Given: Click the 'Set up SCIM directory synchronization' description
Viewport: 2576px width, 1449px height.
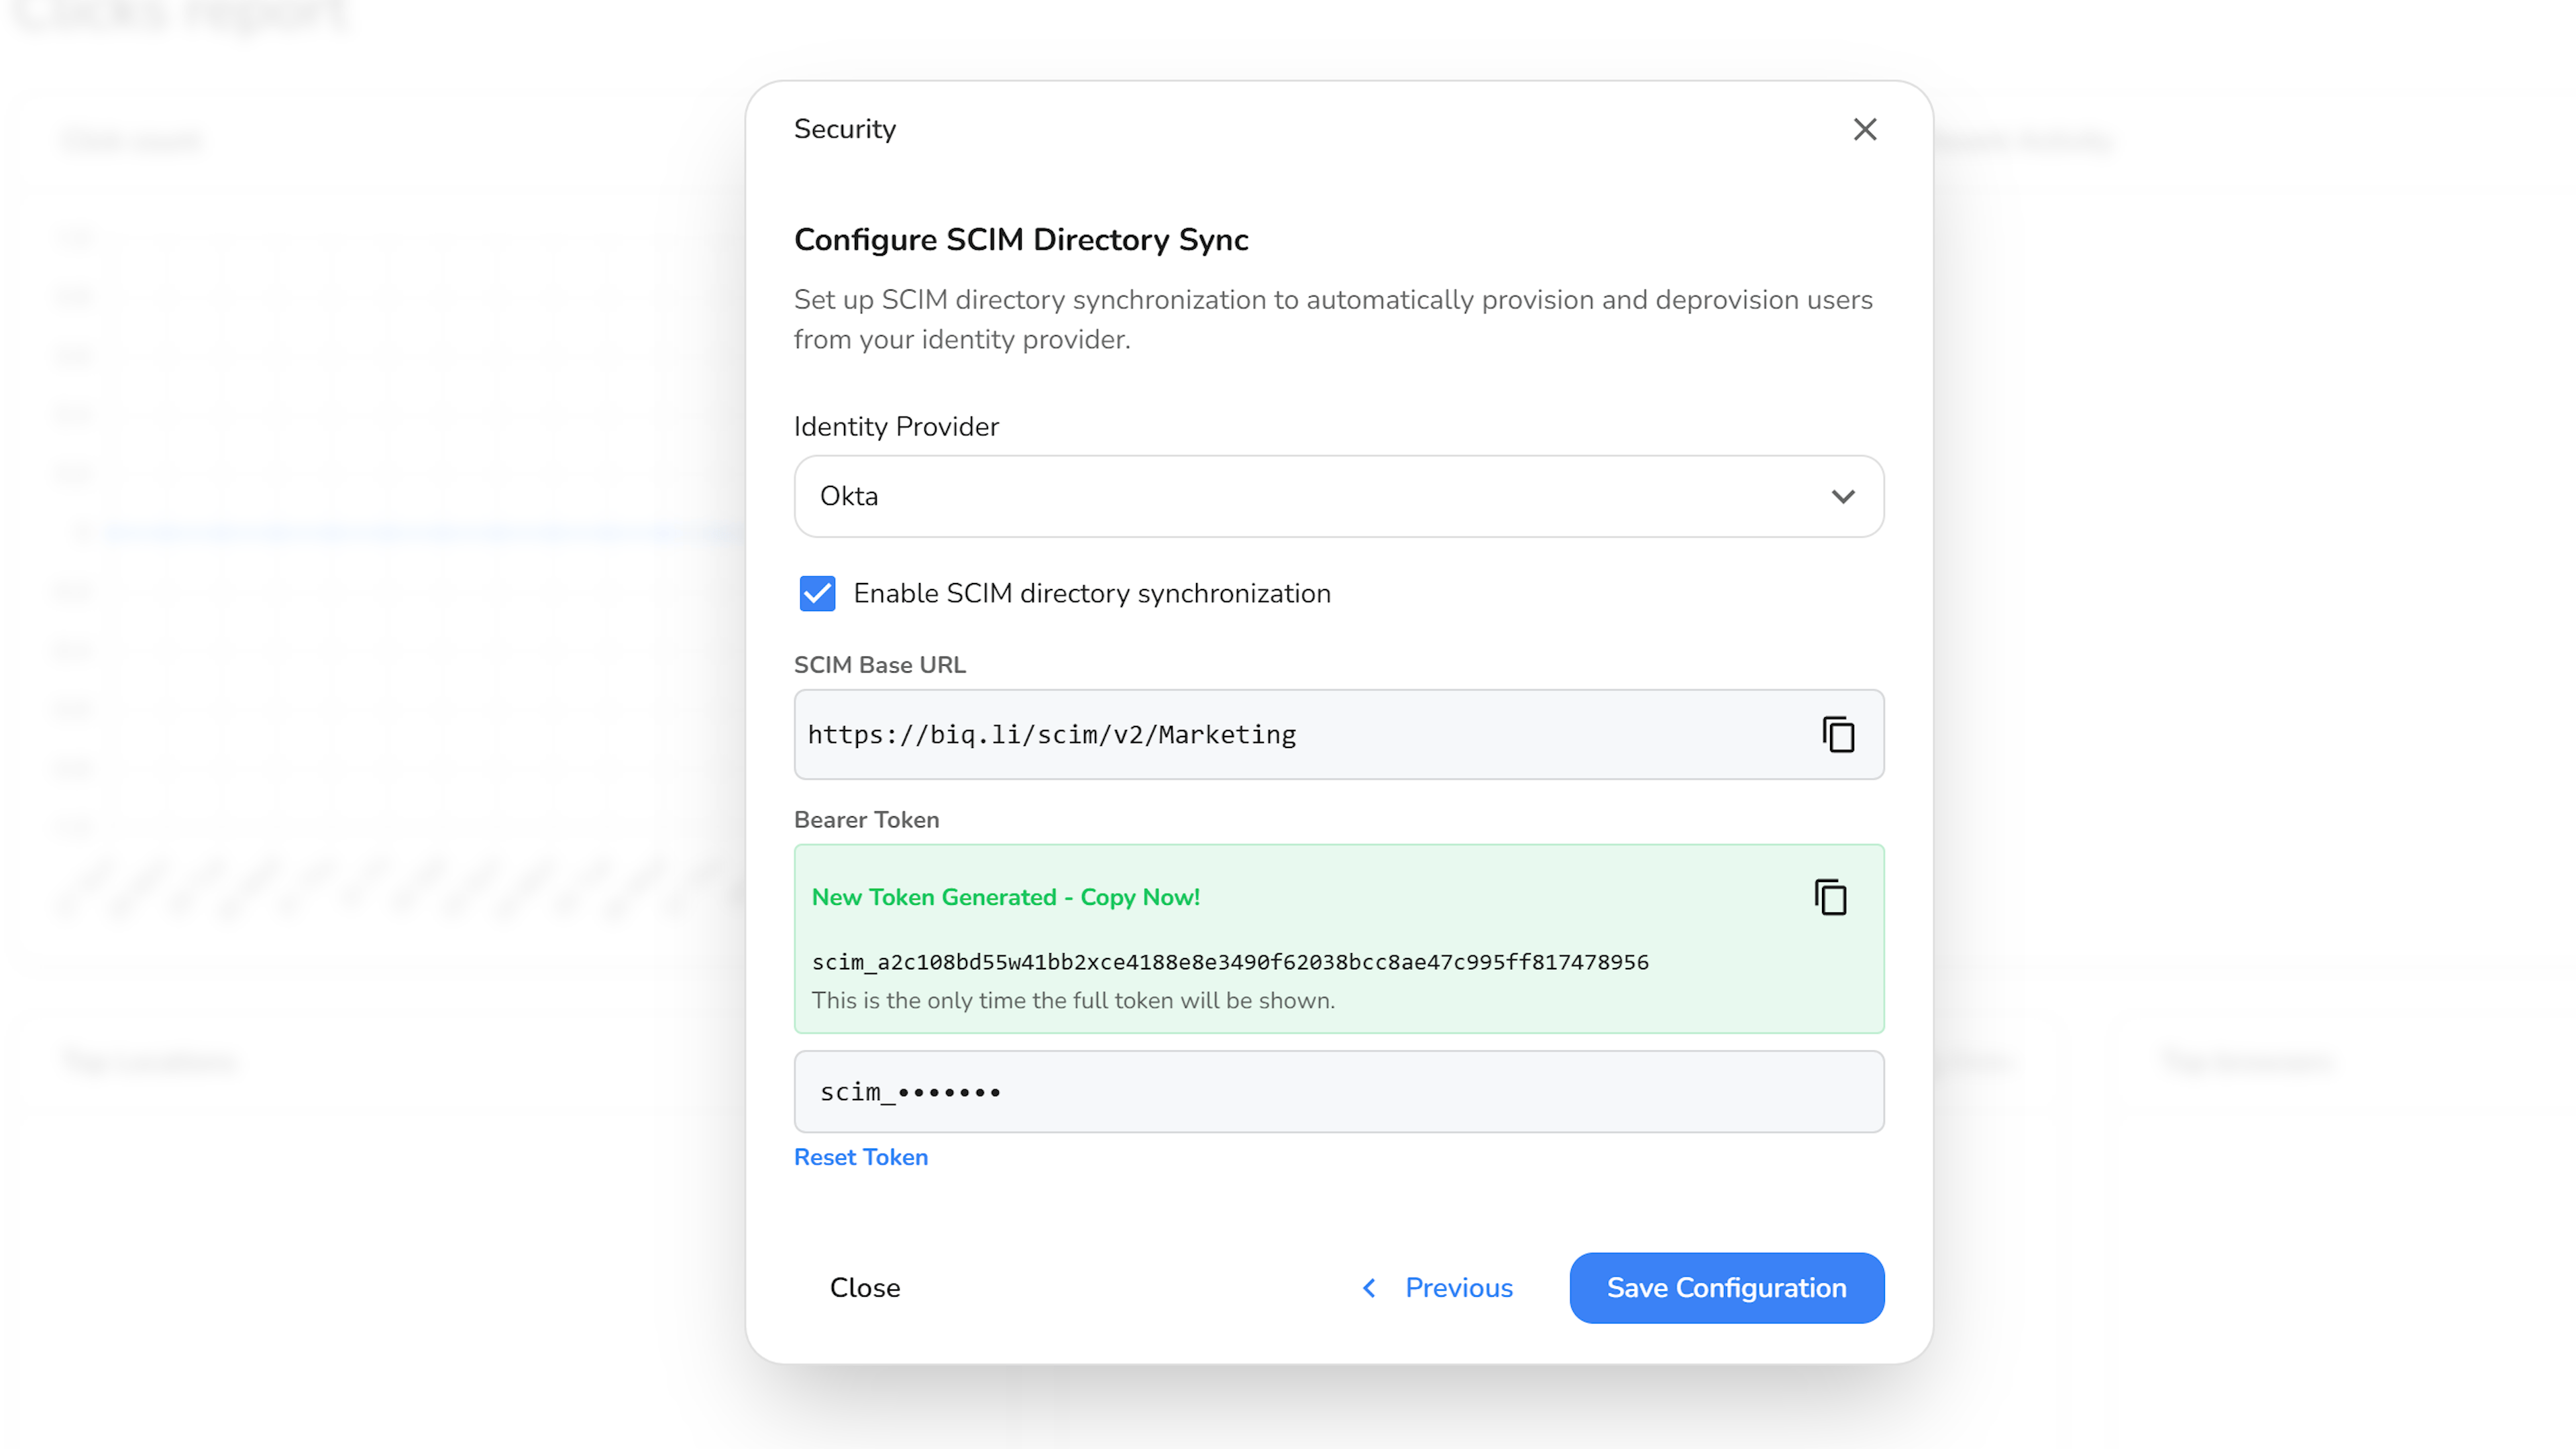Looking at the screenshot, I should (x=1333, y=320).
